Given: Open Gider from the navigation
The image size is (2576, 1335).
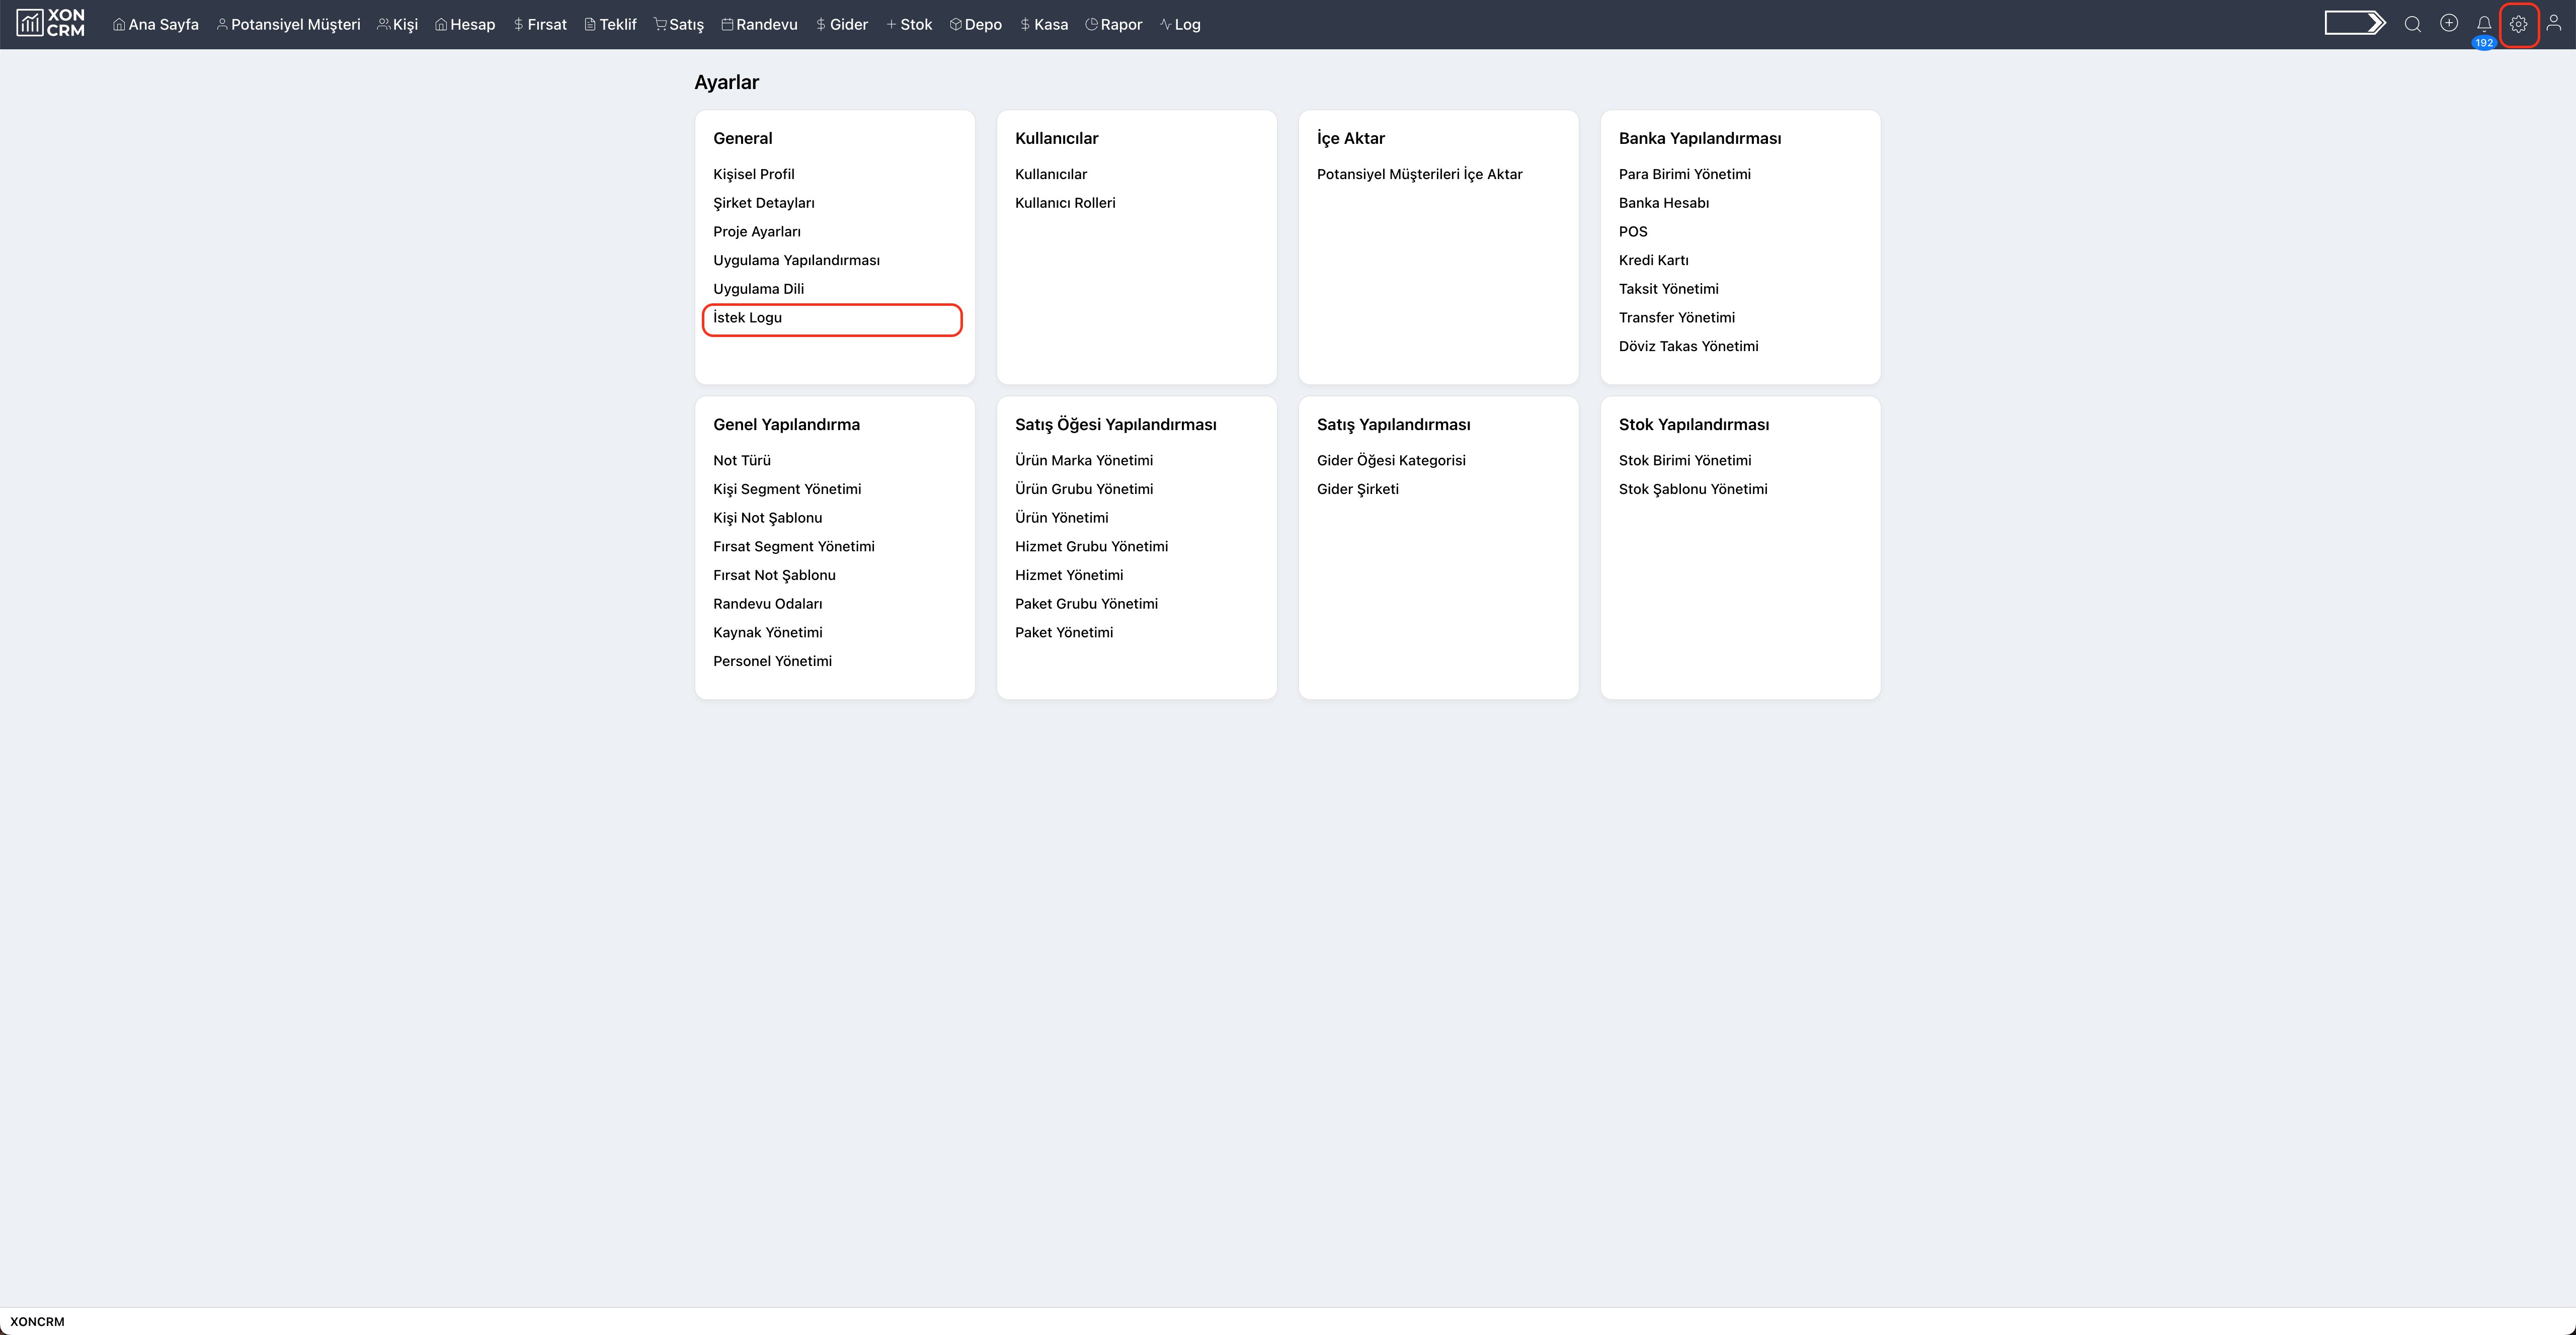Looking at the screenshot, I should (x=841, y=24).
